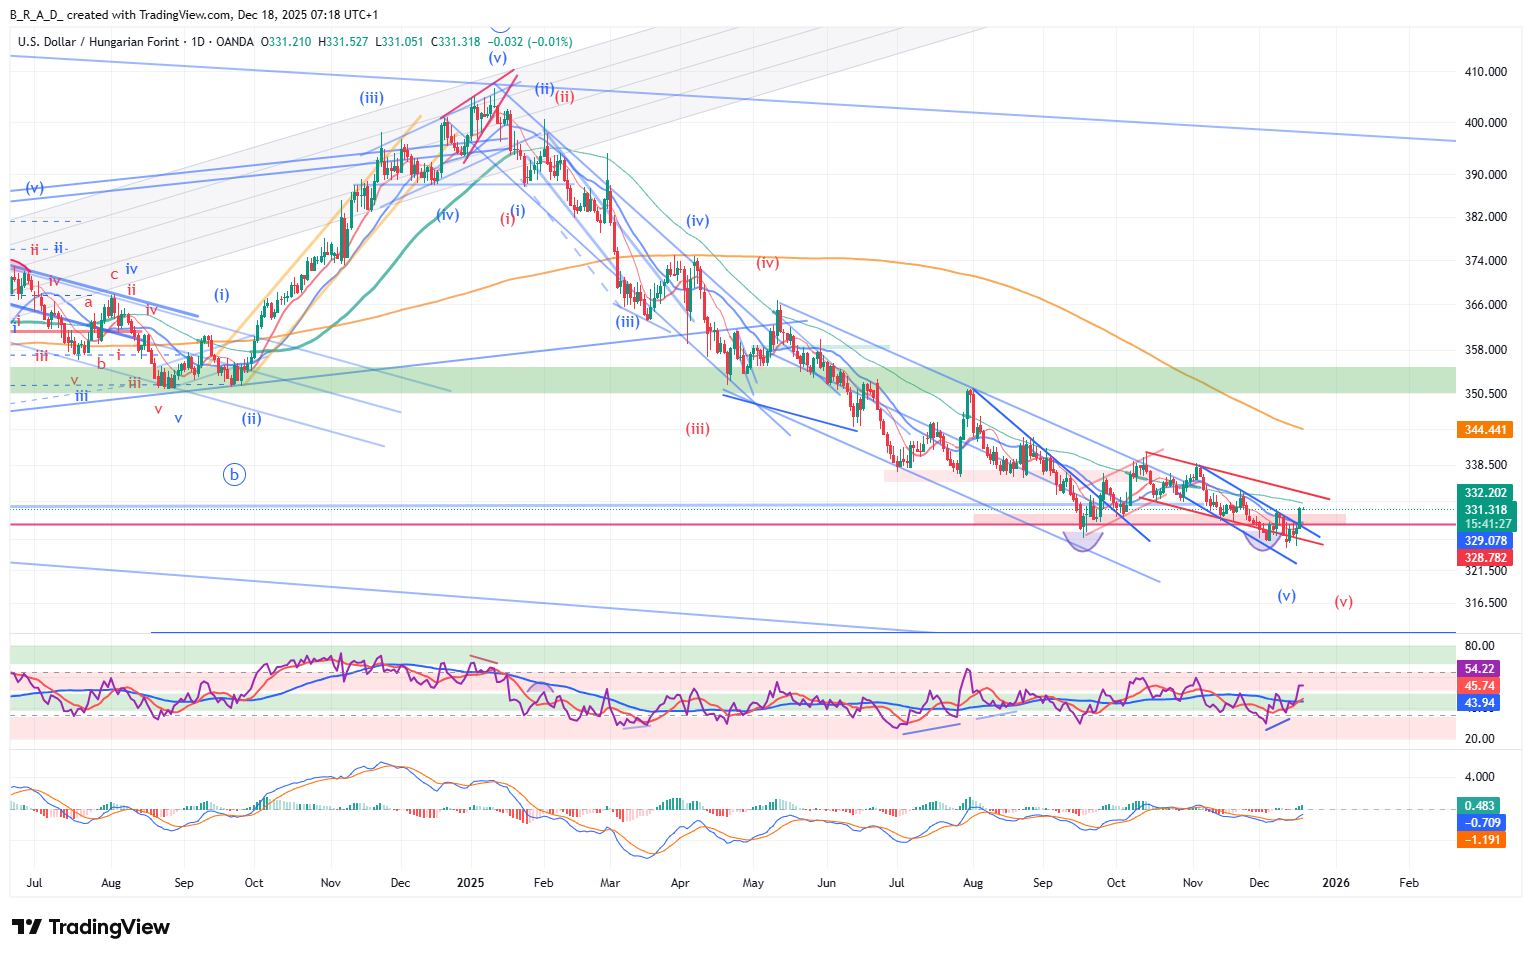Click the green 332.202 price tag
Screen dimensions: 1532x957
pyautogui.click(x=1485, y=493)
